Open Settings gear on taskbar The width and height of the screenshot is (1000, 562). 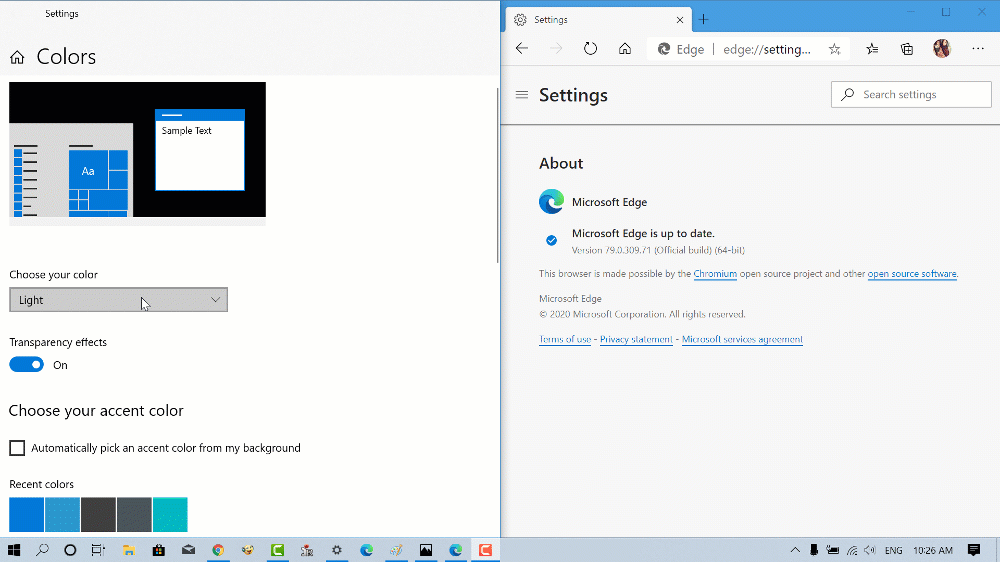[x=337, y=550]
